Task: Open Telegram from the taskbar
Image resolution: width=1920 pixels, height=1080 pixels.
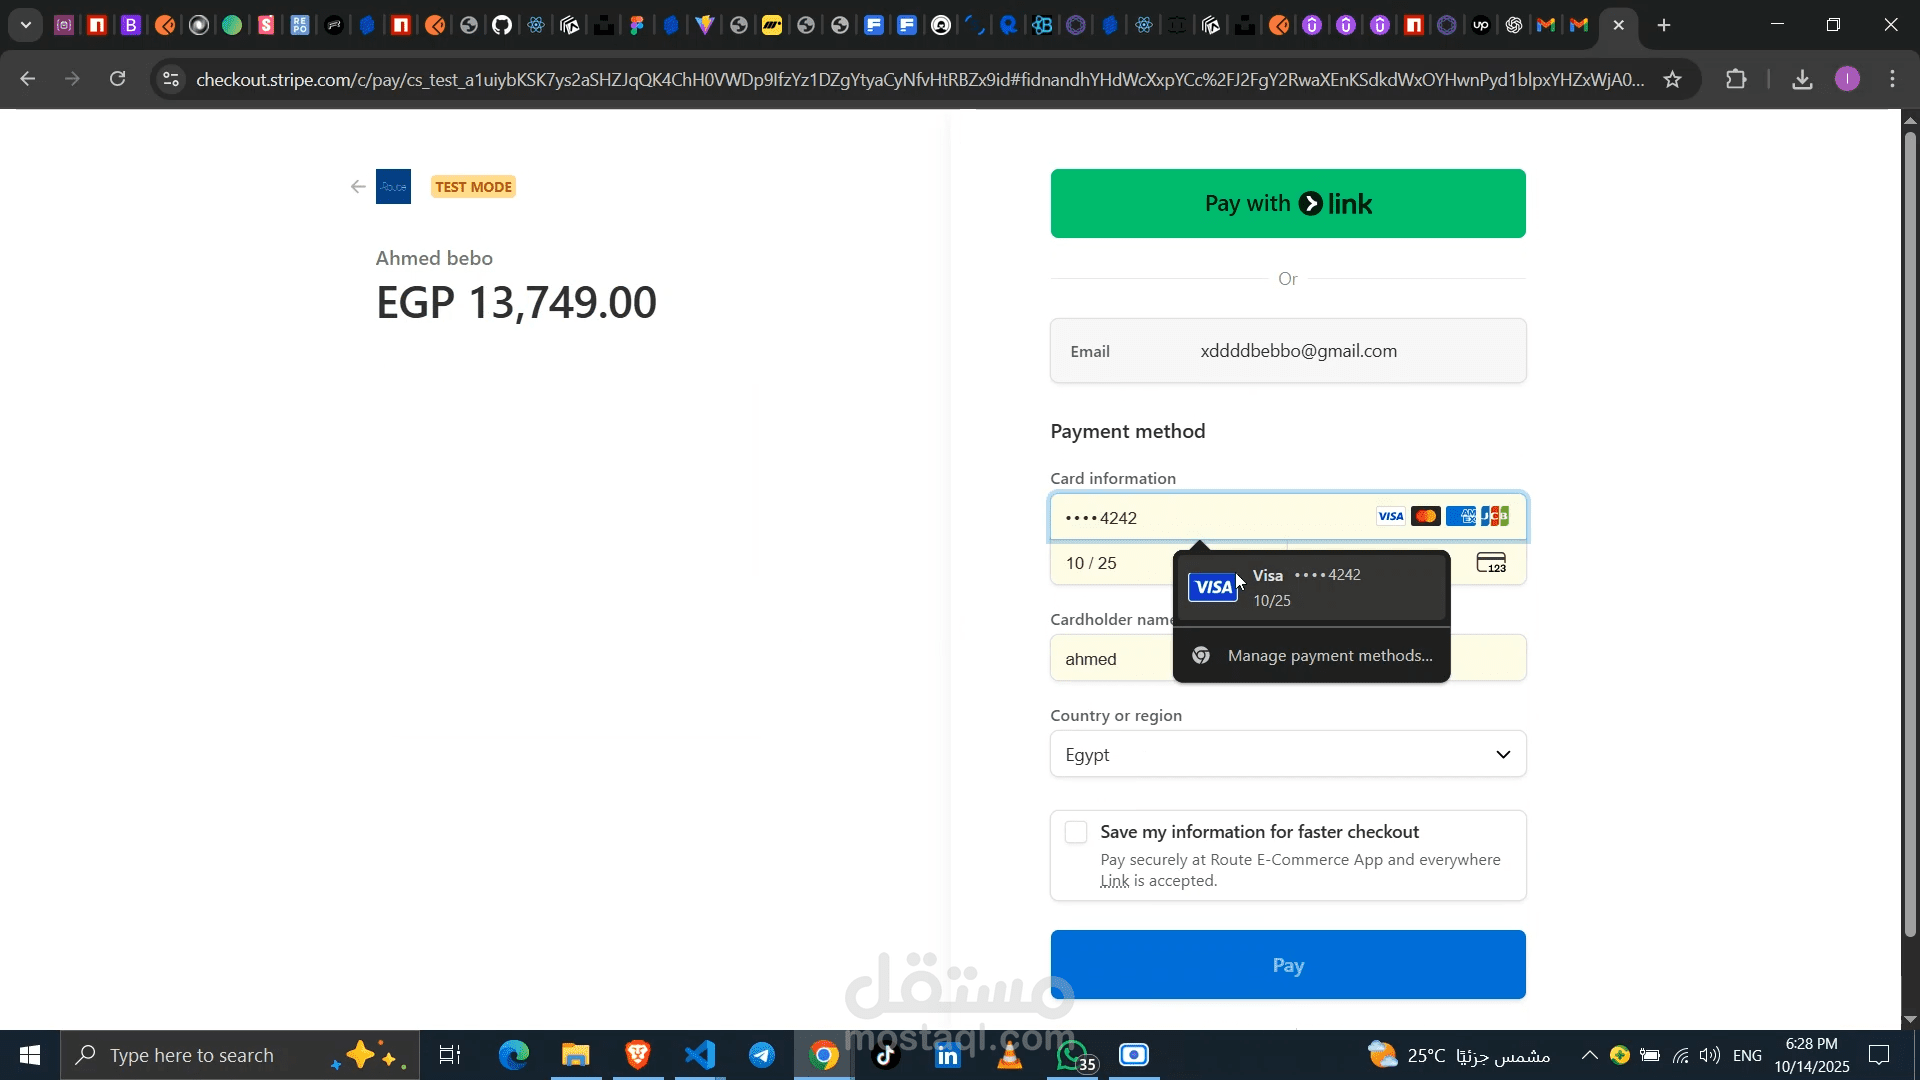Action: (761, 1055)
